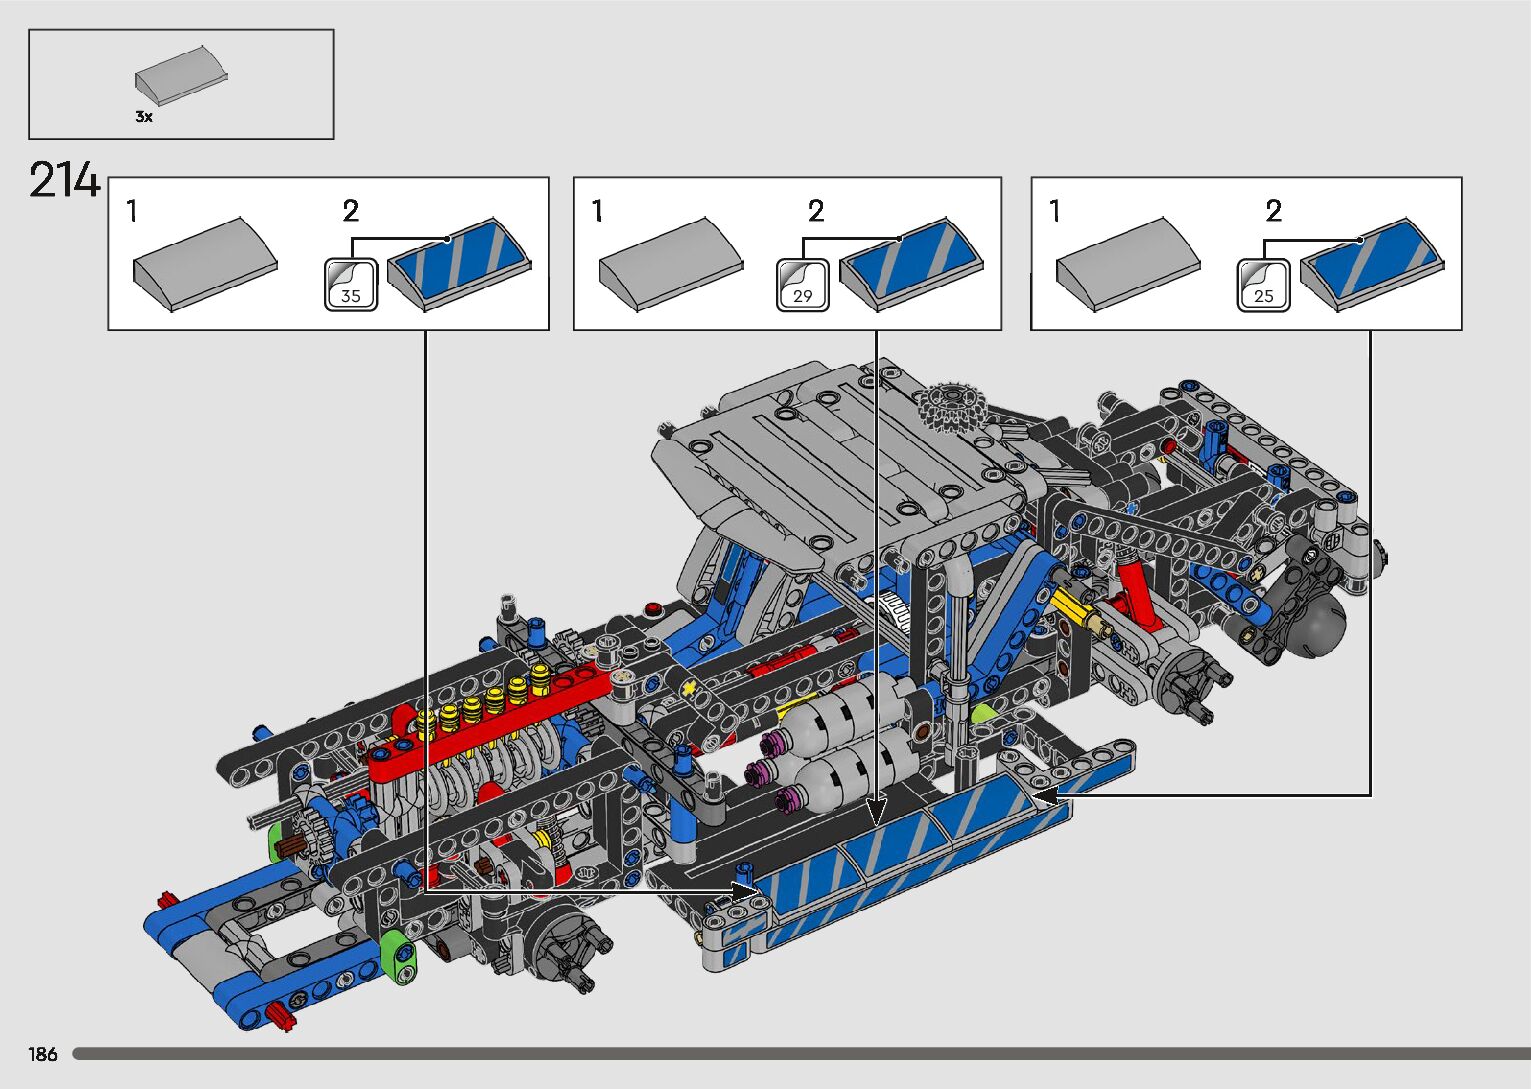Click the sticker number 25 icon
1531x1089 pixels.
pos(1263,285)
